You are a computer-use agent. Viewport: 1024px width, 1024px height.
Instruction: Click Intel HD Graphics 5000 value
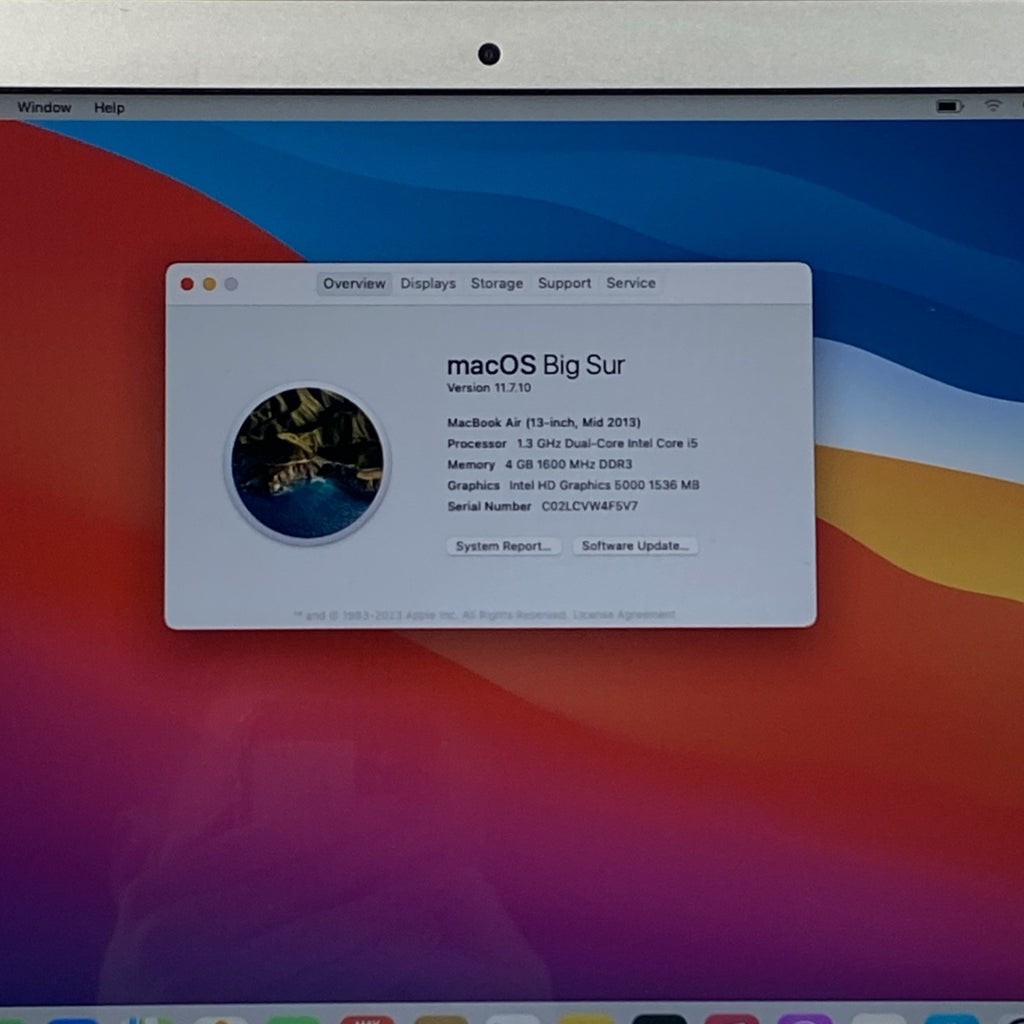[604, 485]
